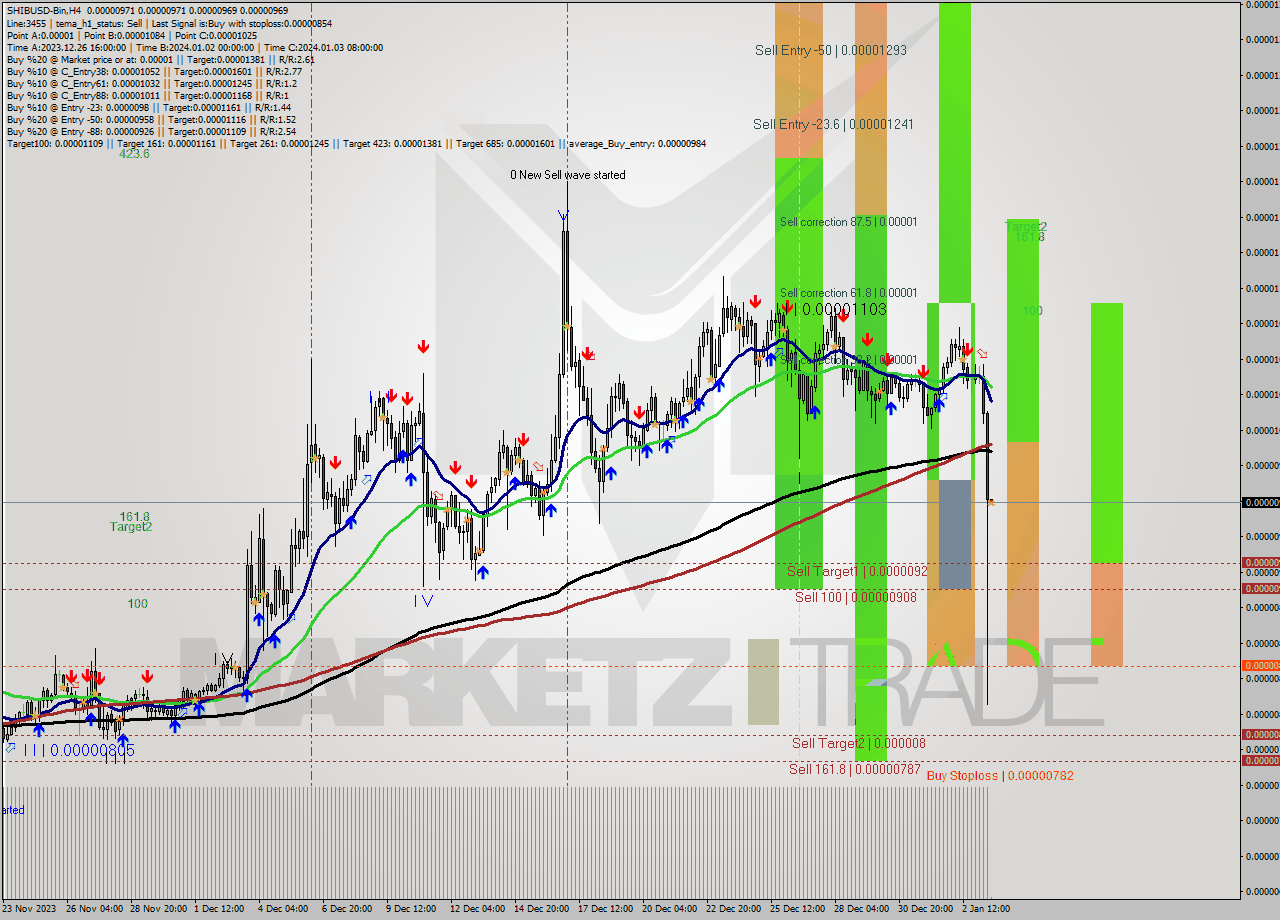1280x920 pixels.
Task: Click the '20 Dec 04:00' time axis label
Action: coord(670,909)
